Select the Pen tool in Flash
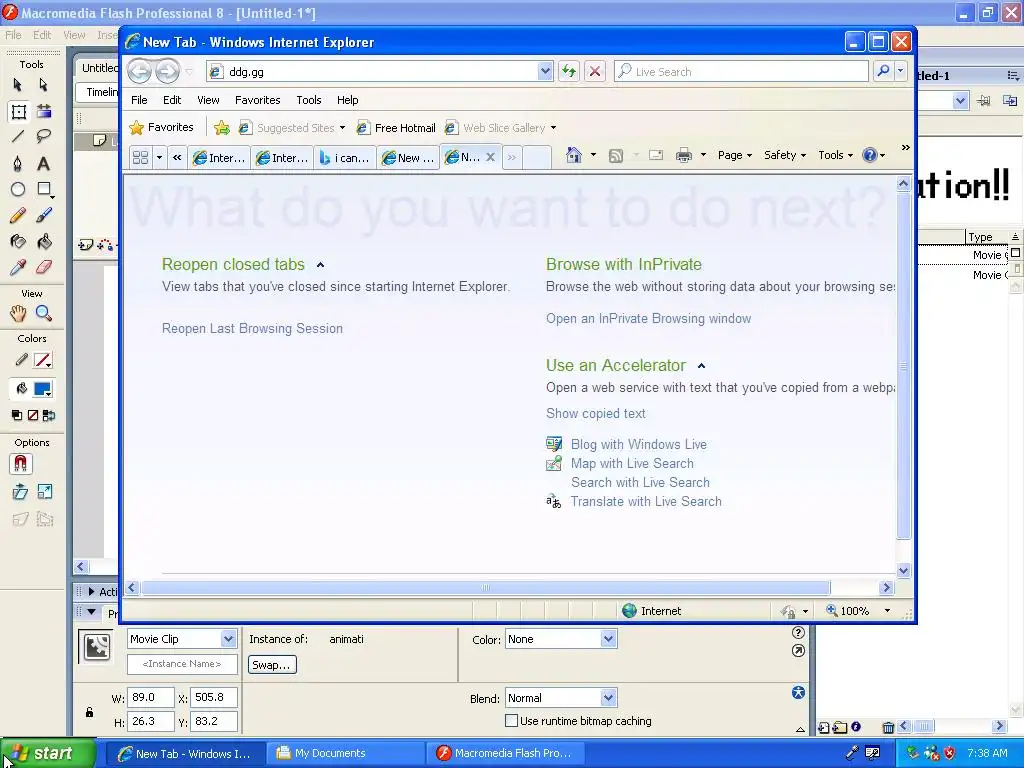The height and width of the screenshot is (768, 1024). (18, 163)
